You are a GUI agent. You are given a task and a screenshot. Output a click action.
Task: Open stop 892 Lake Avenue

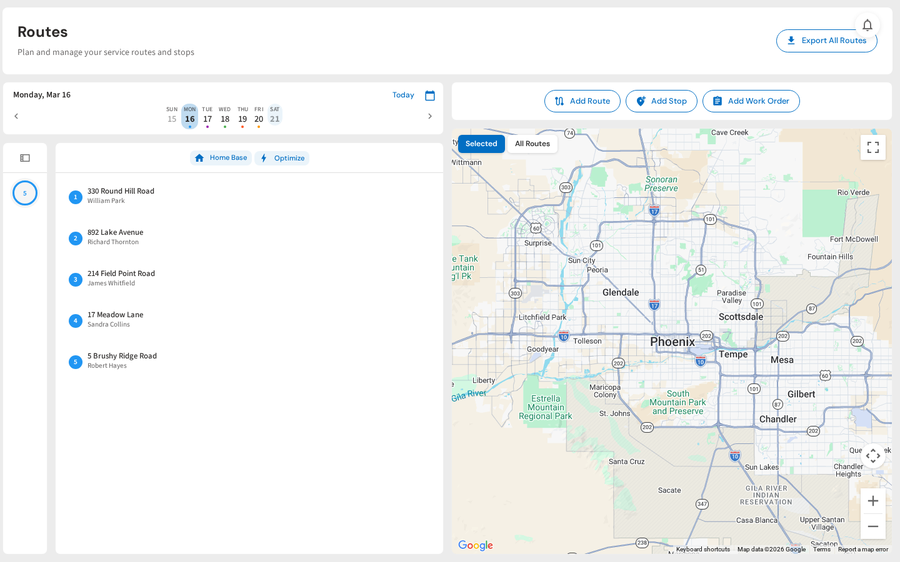[x=115, y=232]
